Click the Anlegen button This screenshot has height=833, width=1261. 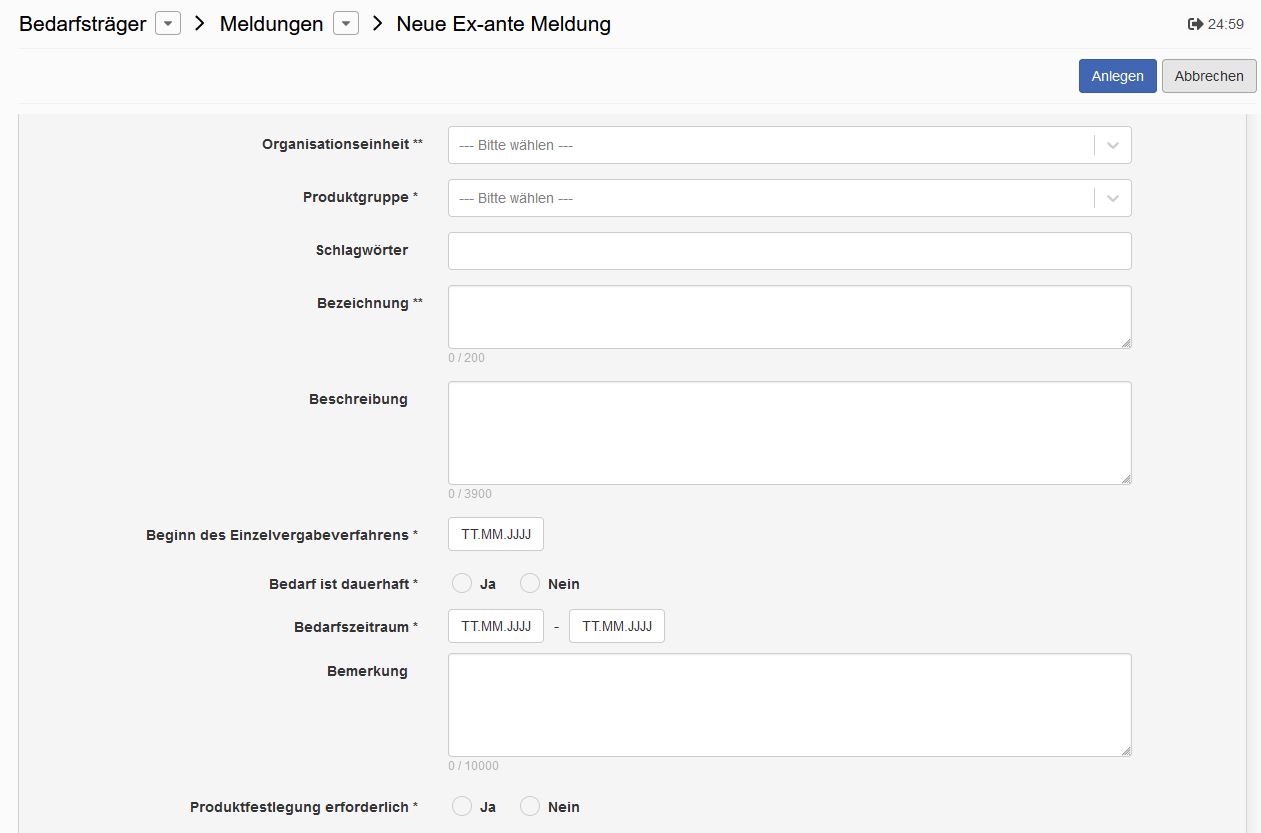point(1117,75)
